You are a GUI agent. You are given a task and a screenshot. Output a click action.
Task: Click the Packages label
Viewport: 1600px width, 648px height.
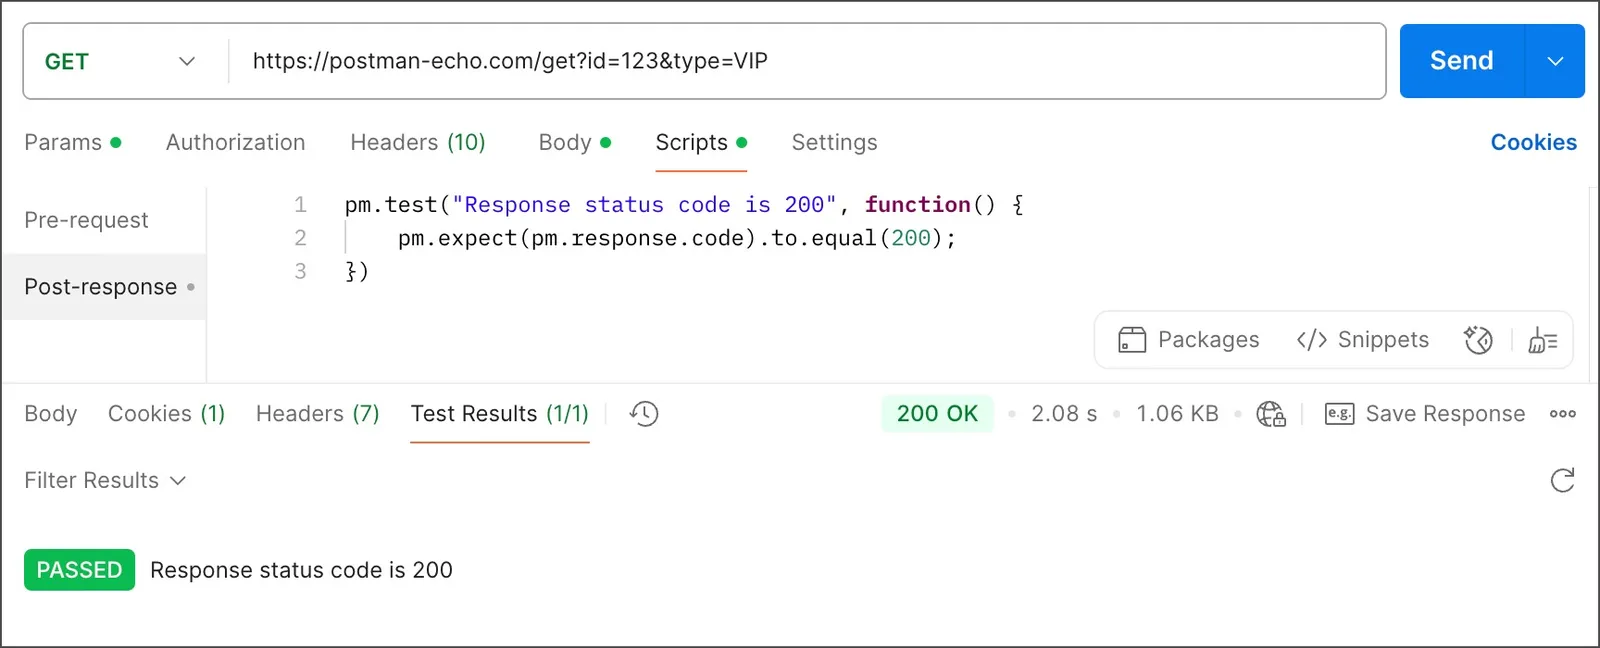1208,340
